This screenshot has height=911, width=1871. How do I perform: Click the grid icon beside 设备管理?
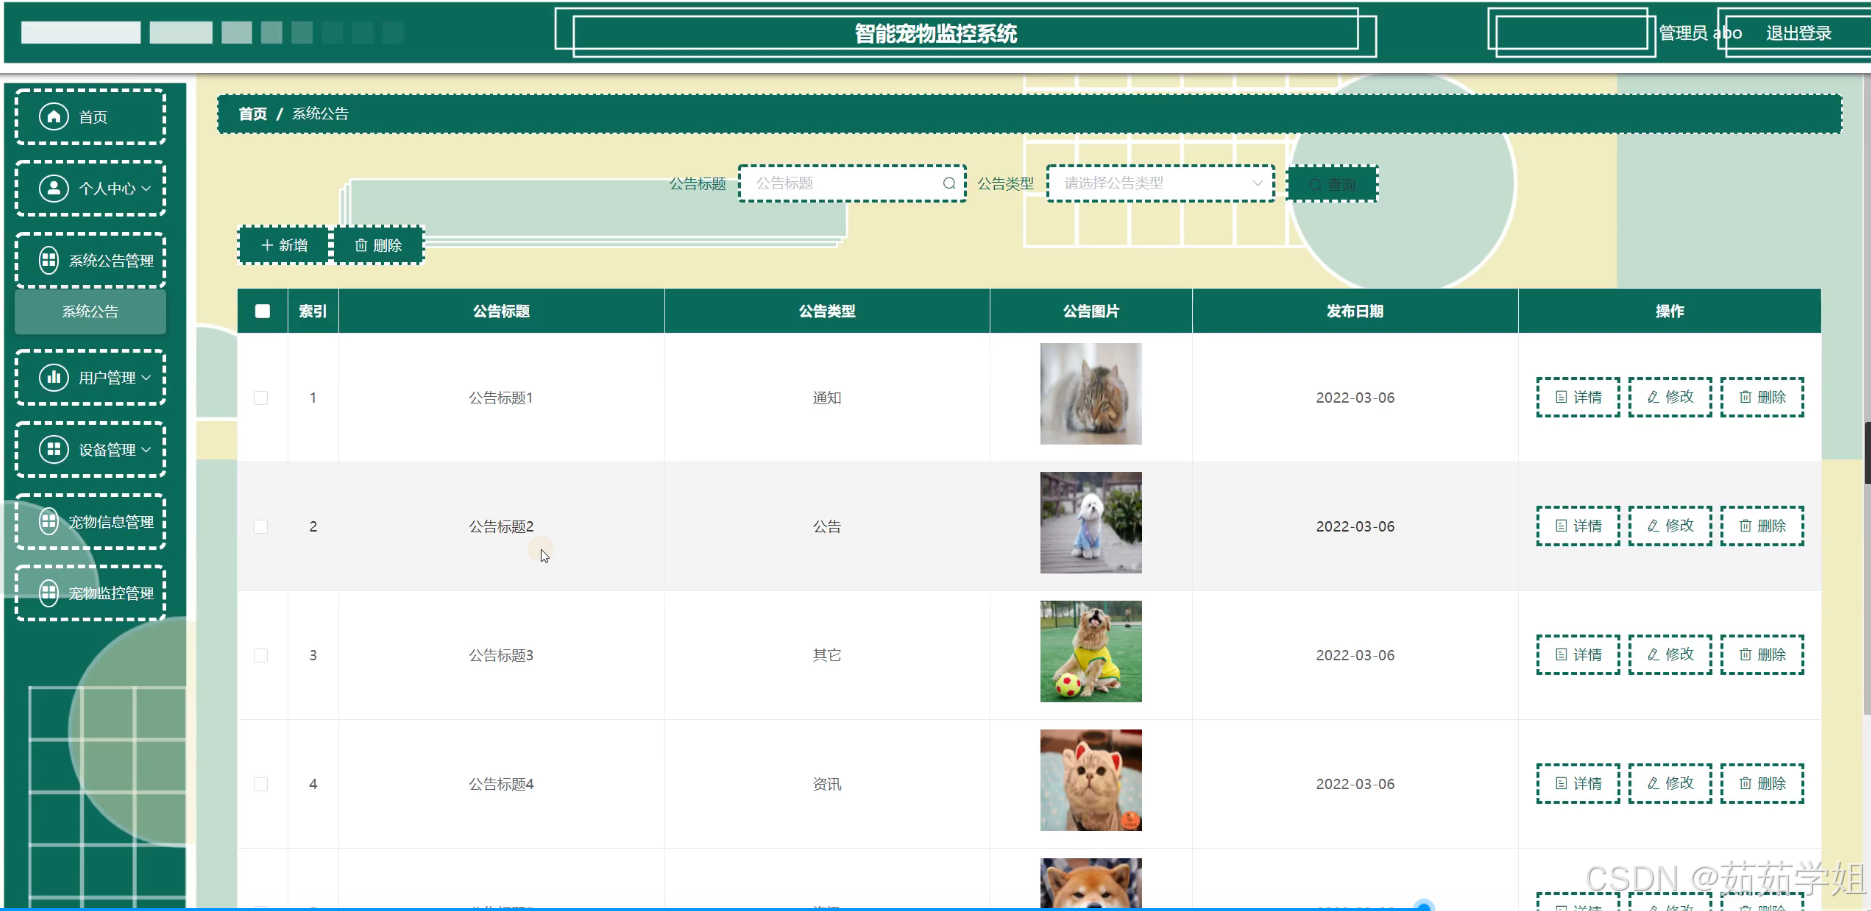tap(54, 449)
